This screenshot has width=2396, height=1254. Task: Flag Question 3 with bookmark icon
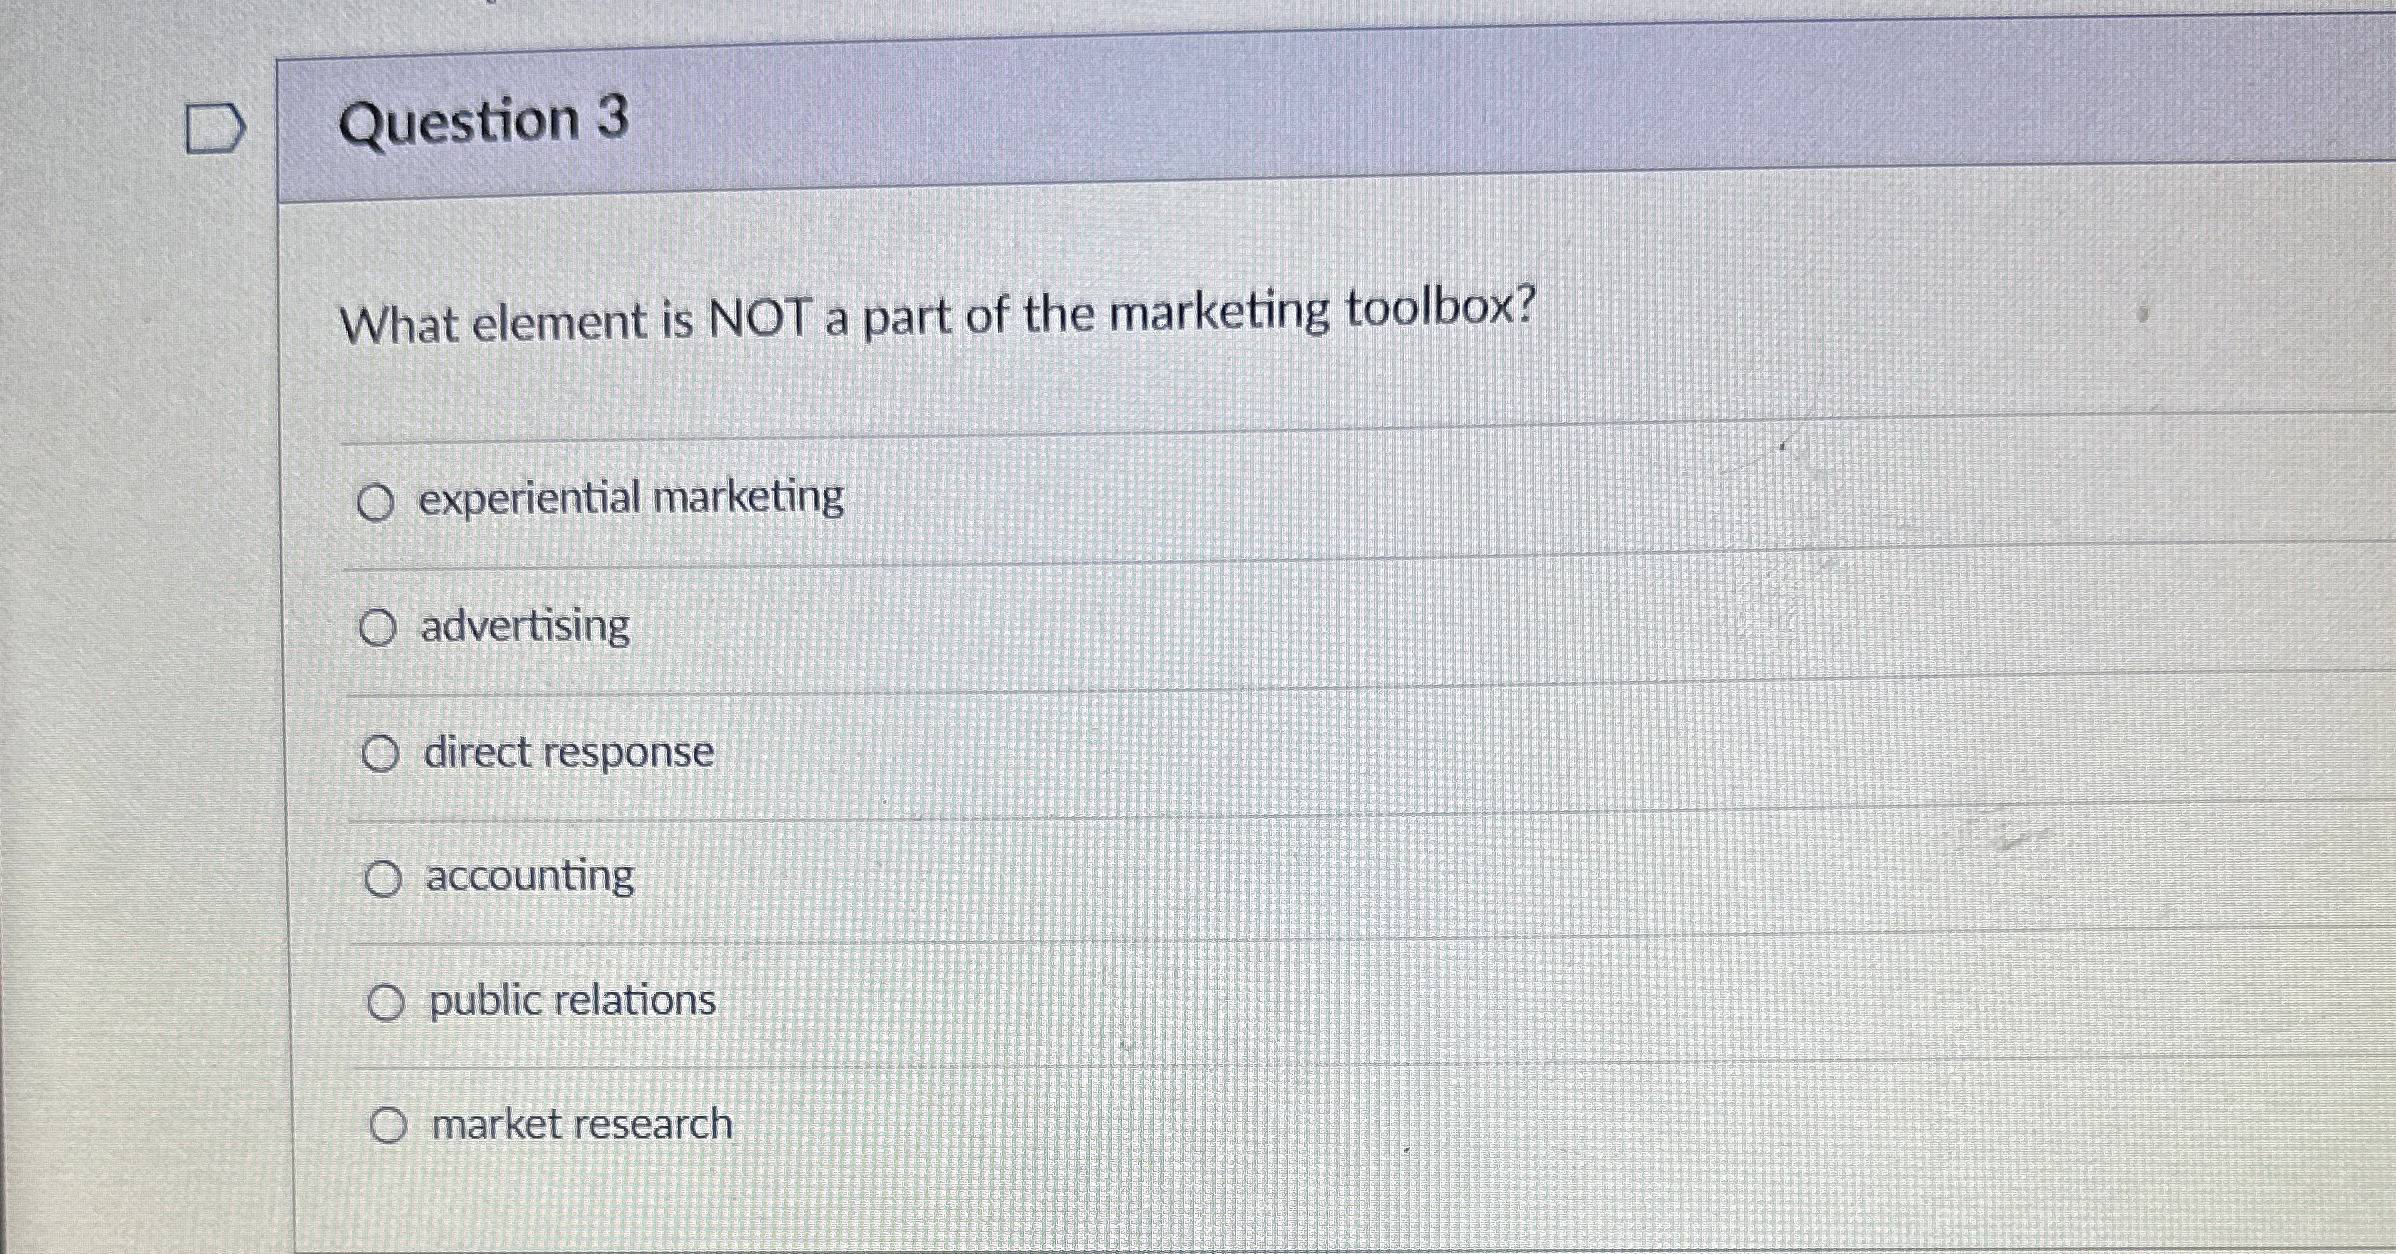coord(214,128)
